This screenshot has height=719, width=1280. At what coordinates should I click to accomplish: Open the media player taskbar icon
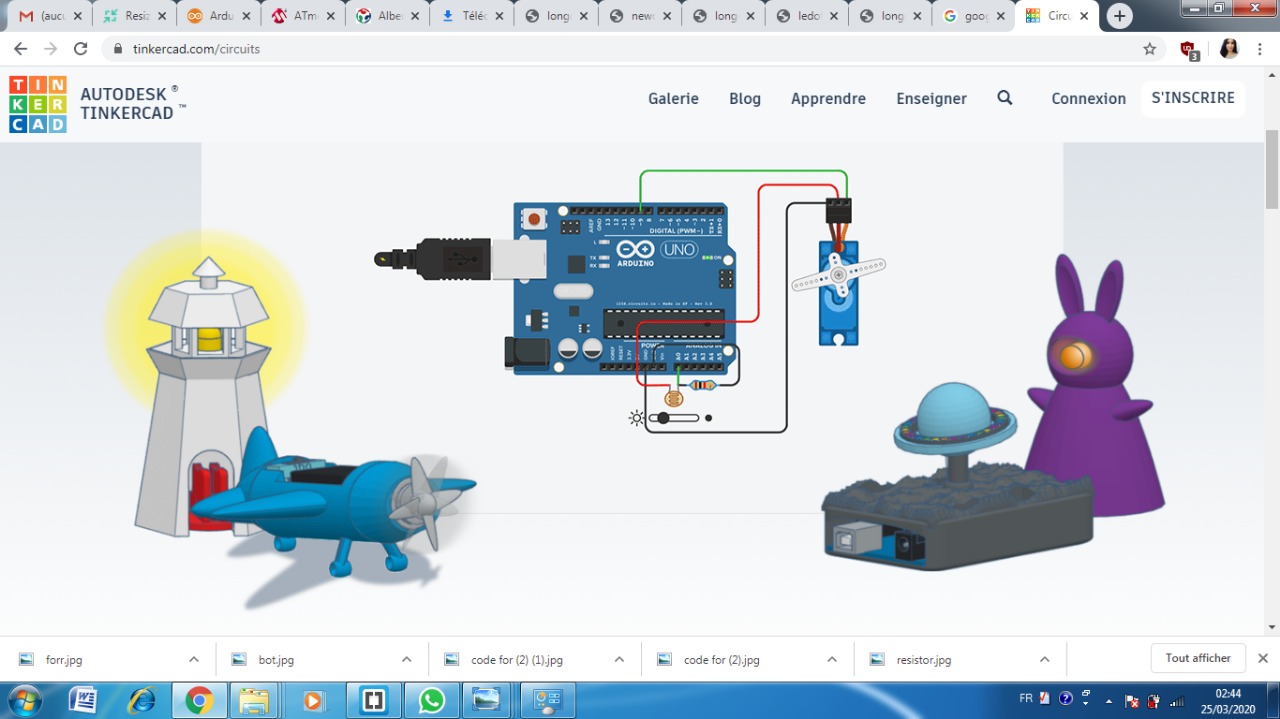click(x=313, y=700)
